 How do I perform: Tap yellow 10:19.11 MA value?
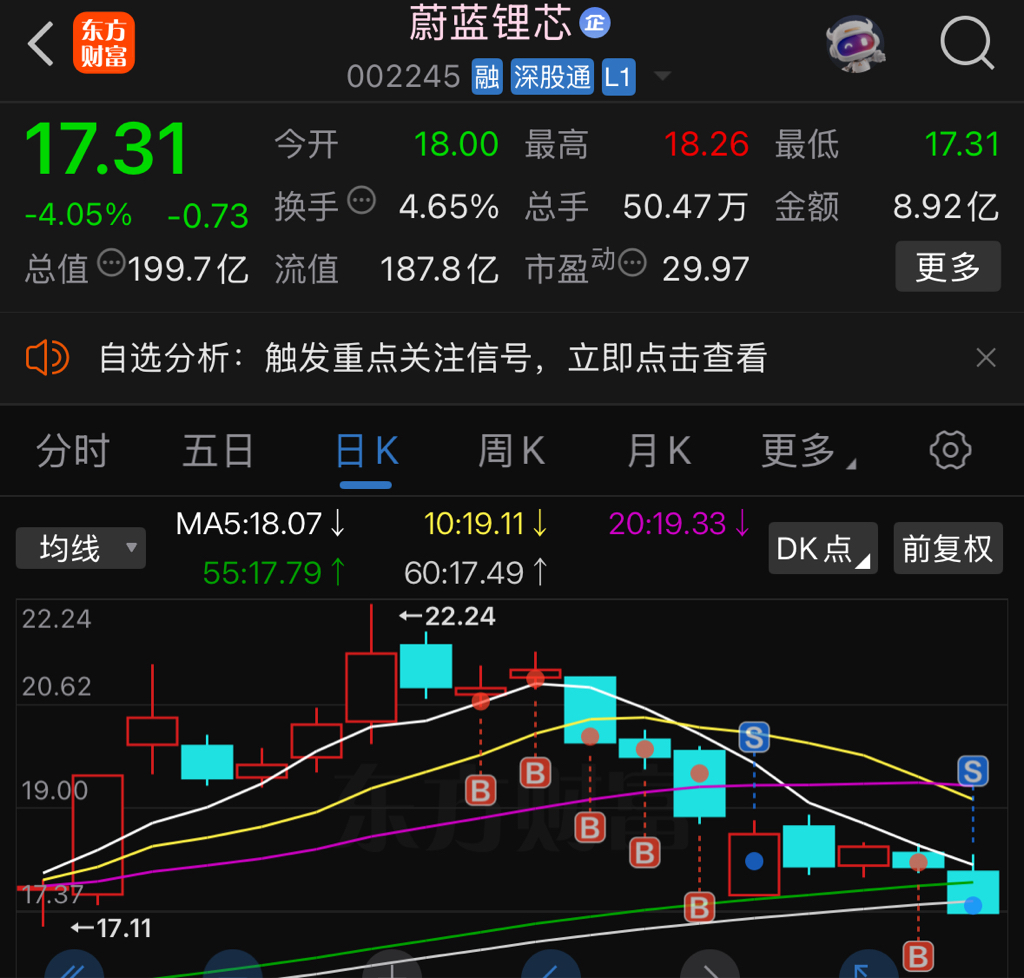(486, 524)
